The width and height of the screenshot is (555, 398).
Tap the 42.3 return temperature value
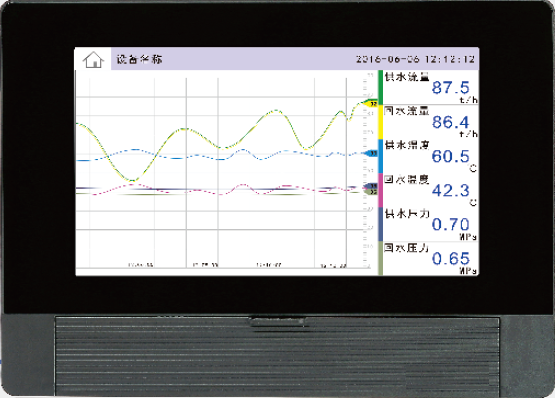tap(450, 191)
